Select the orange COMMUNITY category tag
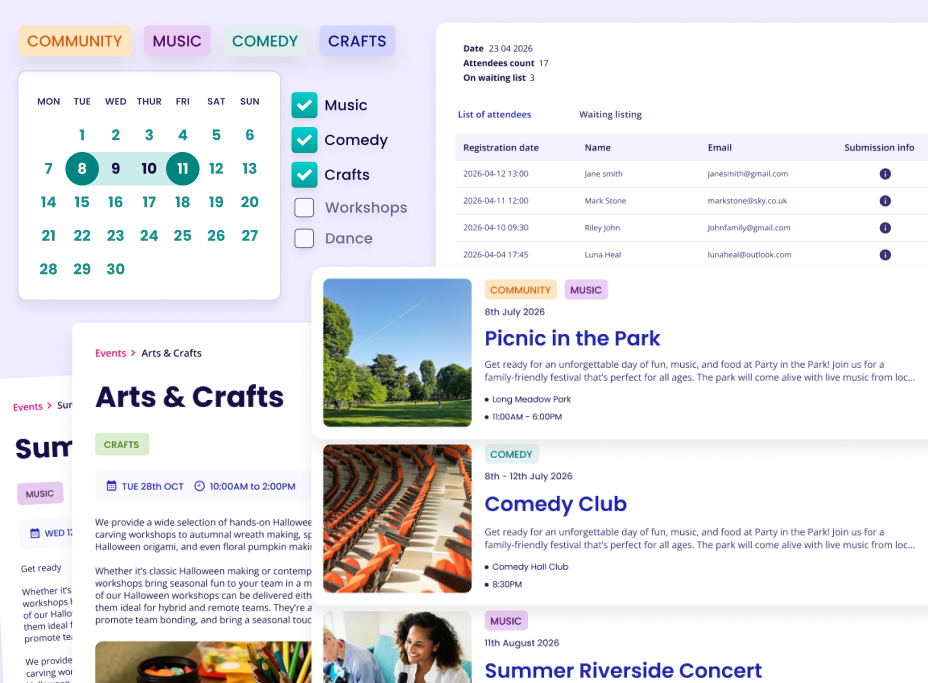 point(75,41)
